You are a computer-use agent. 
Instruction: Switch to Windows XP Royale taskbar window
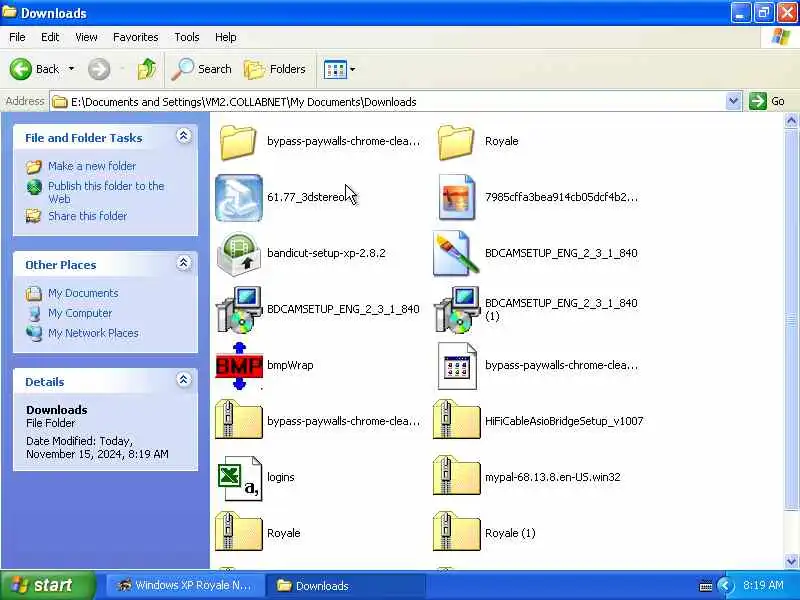pyautogui.click(x=185, y=585)
